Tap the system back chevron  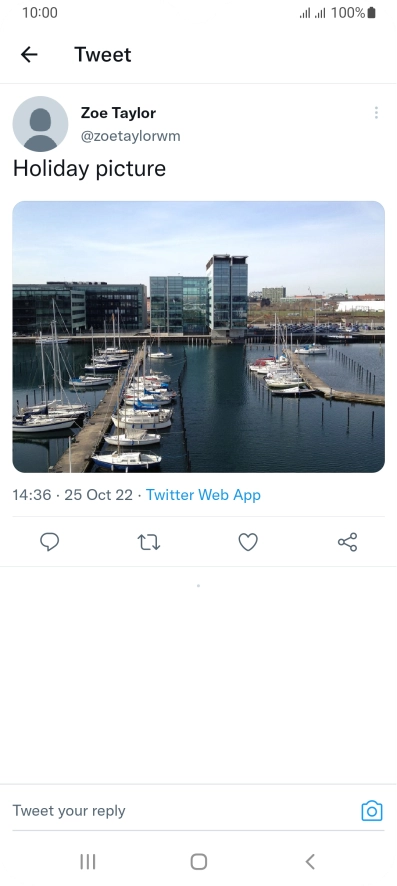click(x=309, y=862)
